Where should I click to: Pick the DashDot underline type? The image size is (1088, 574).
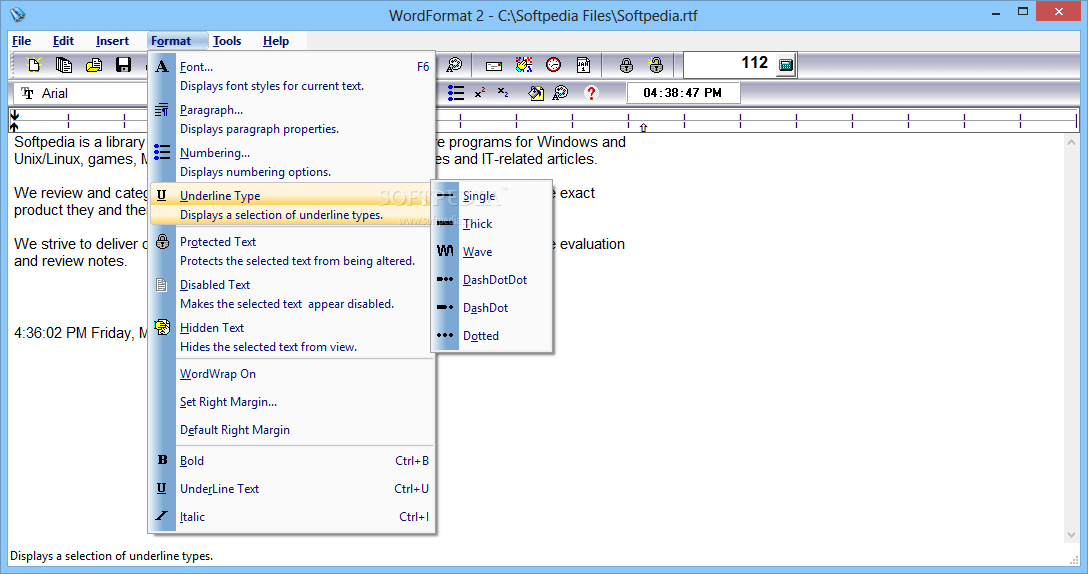tap(492, 307)
